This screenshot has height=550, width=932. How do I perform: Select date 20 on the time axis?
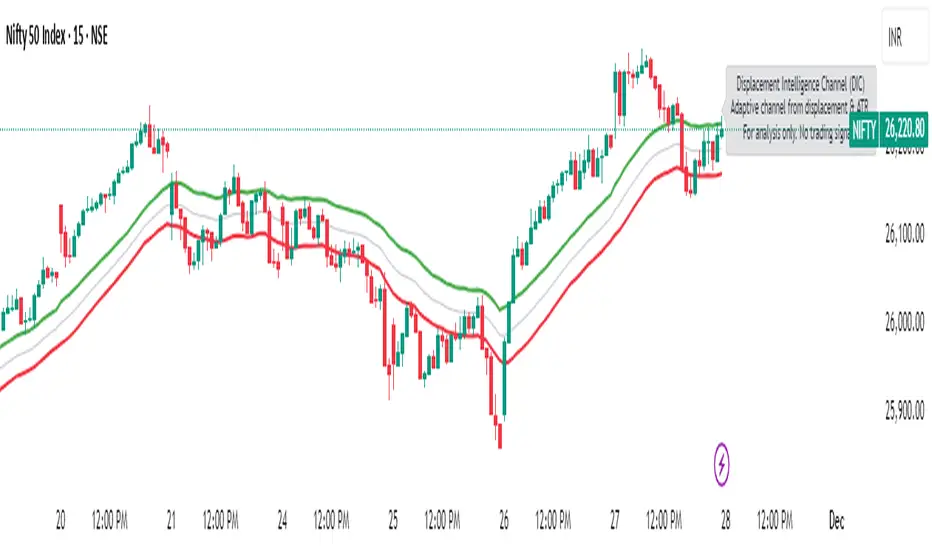click(x=61, y=520)
